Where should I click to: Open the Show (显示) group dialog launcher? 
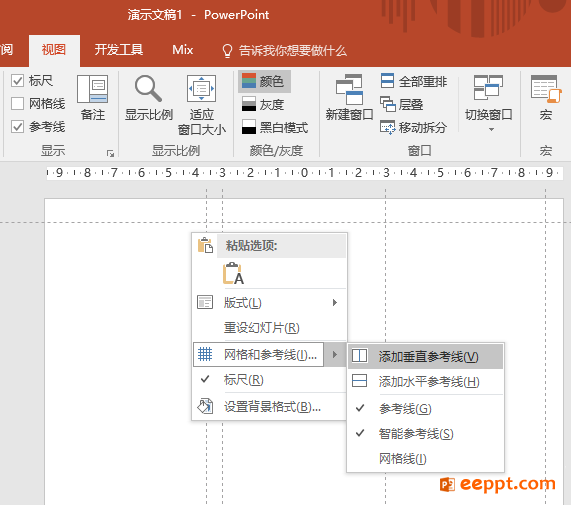(x=110, y=153)
